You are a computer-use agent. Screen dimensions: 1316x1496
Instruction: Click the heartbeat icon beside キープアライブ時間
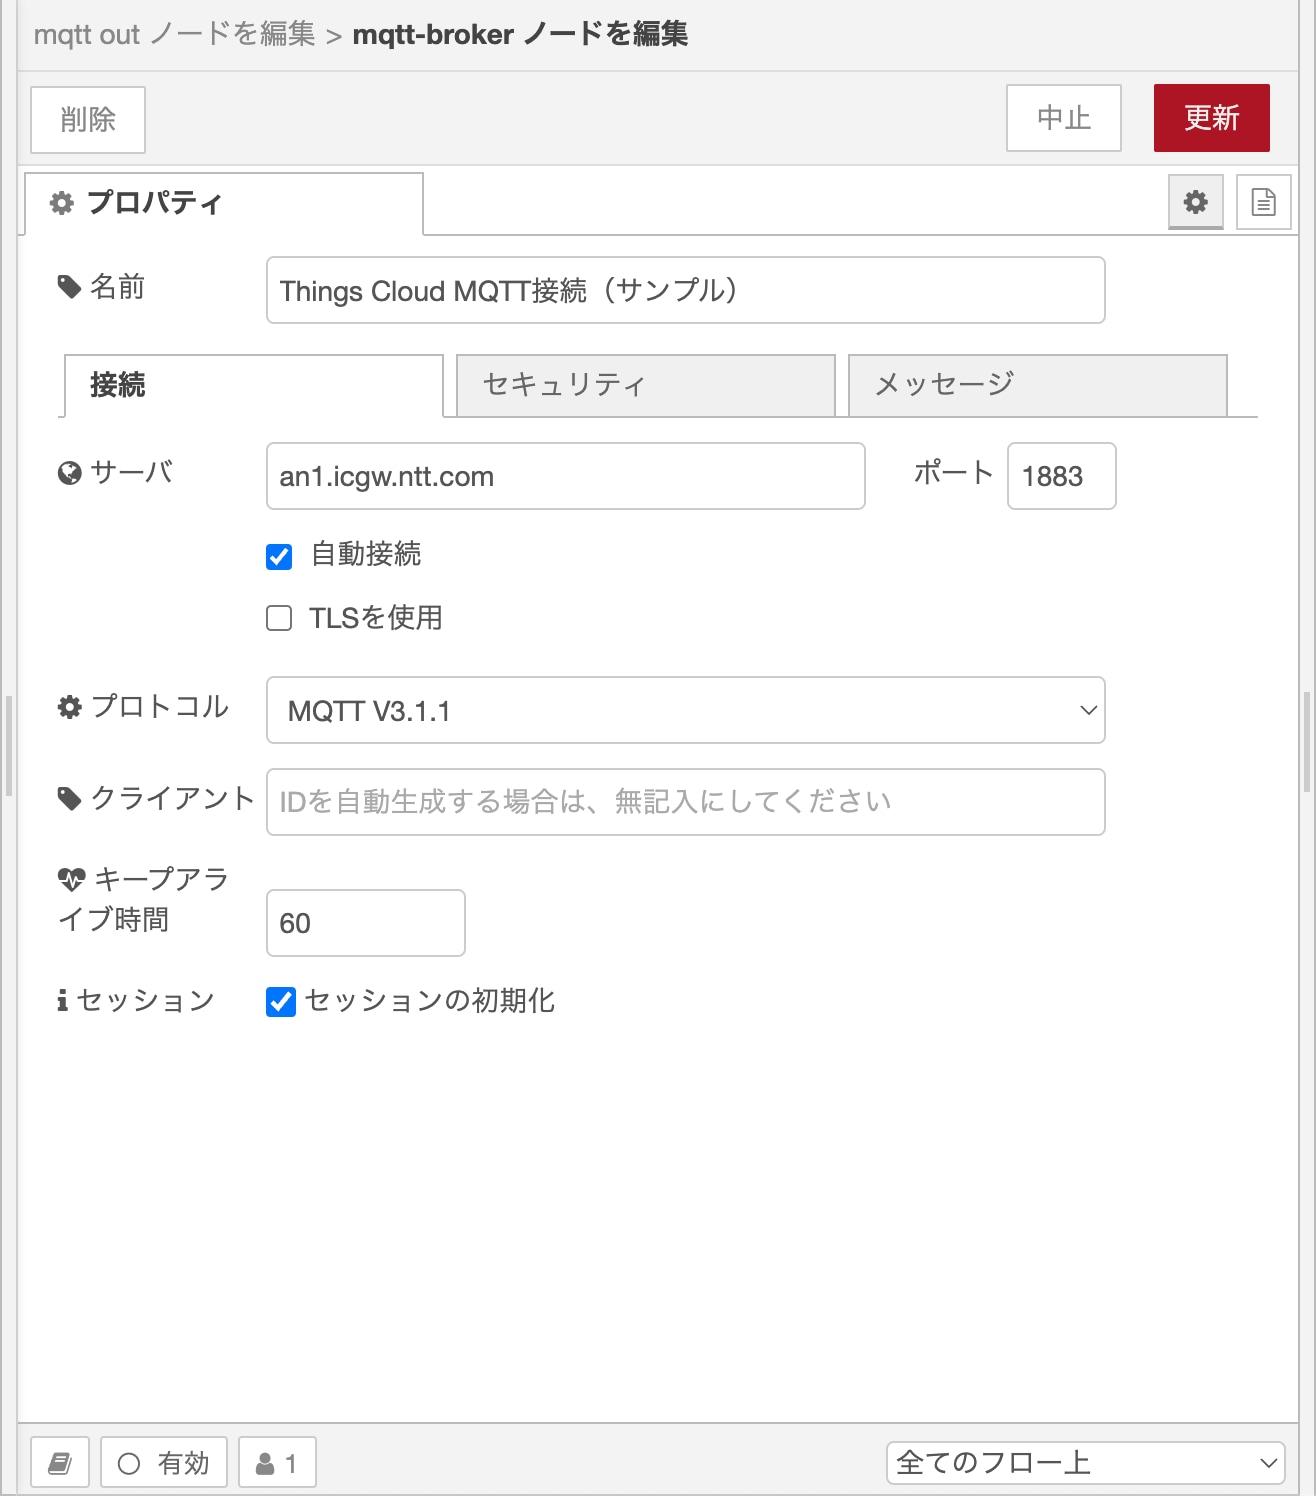click(71, 880)
